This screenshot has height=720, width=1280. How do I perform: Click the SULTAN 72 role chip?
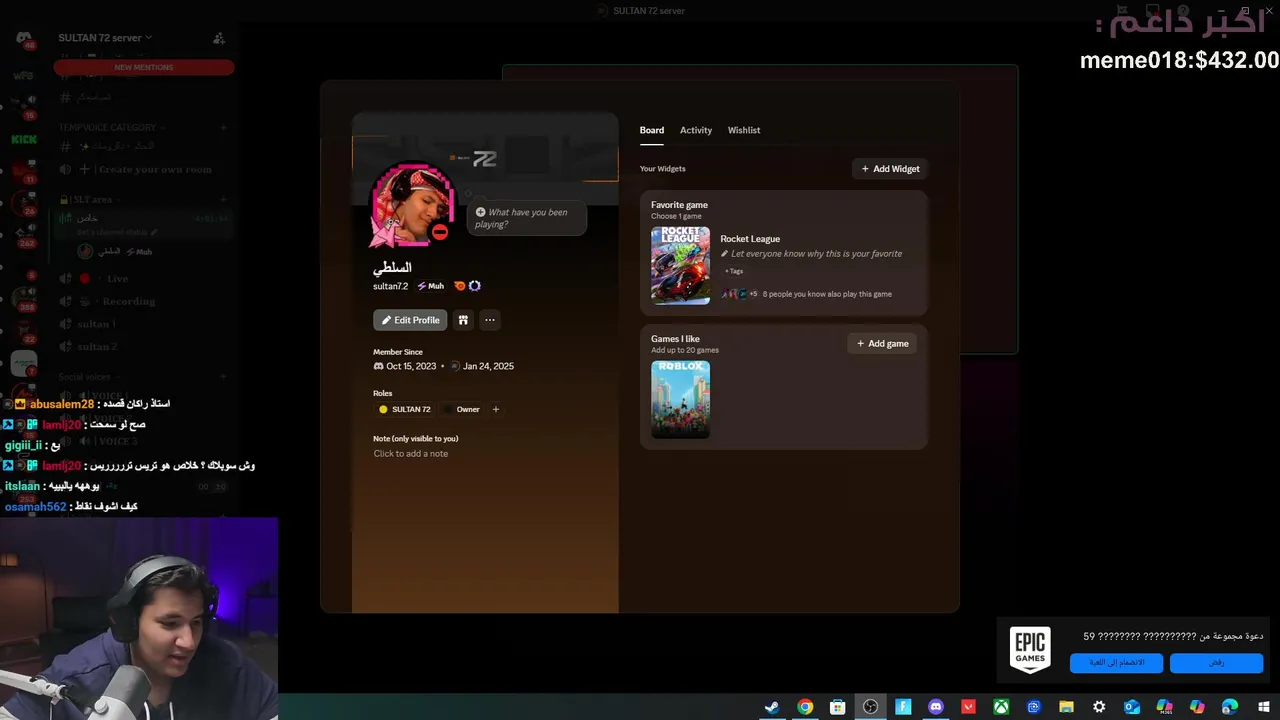click(405, 409)
